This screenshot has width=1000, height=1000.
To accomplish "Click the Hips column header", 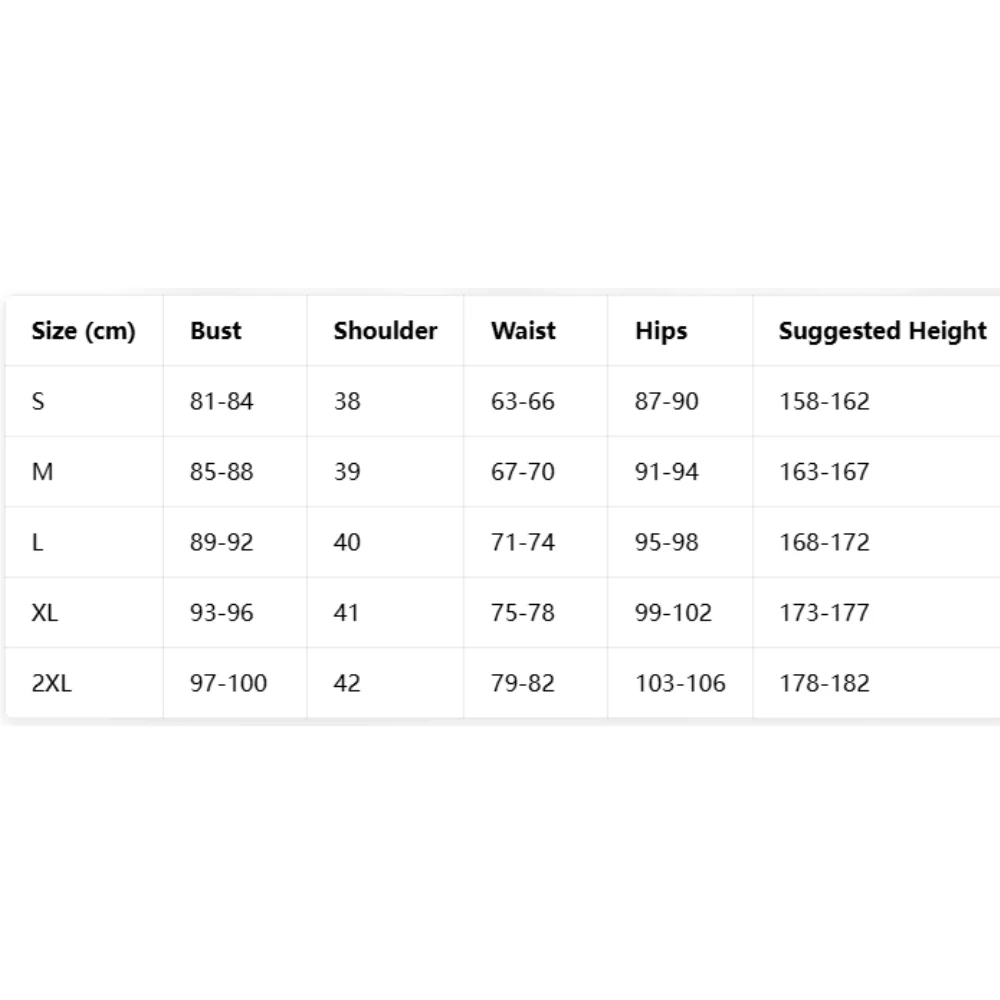I will [x=661, y=331].
